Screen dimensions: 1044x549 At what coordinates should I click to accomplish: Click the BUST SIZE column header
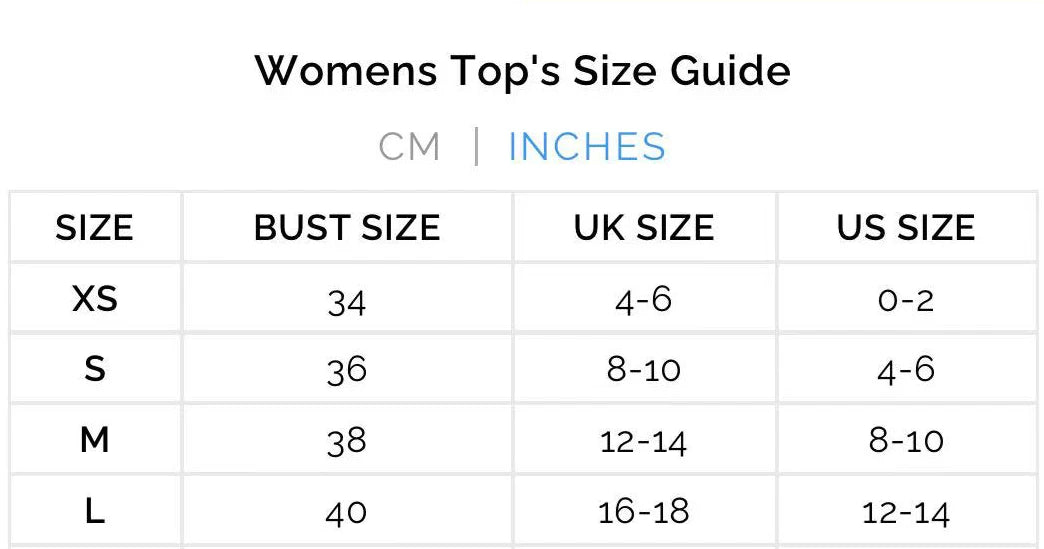point(347,228)
